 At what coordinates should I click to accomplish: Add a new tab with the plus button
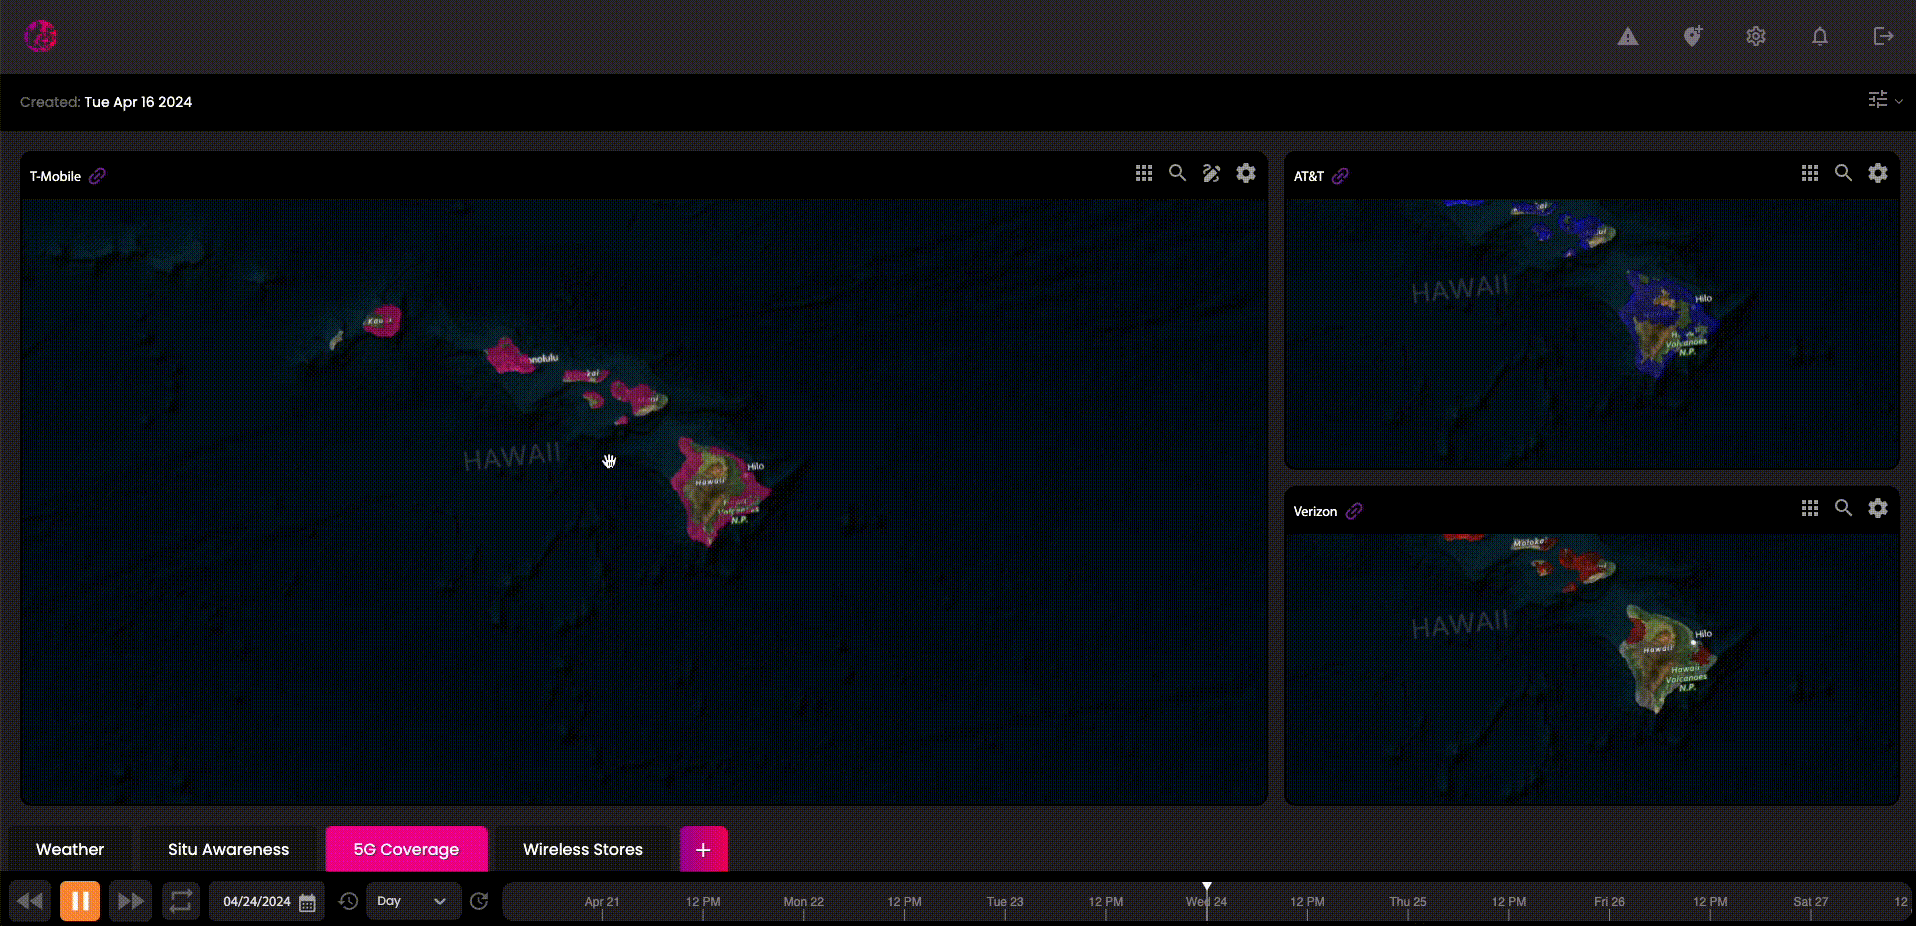point(703,849)
